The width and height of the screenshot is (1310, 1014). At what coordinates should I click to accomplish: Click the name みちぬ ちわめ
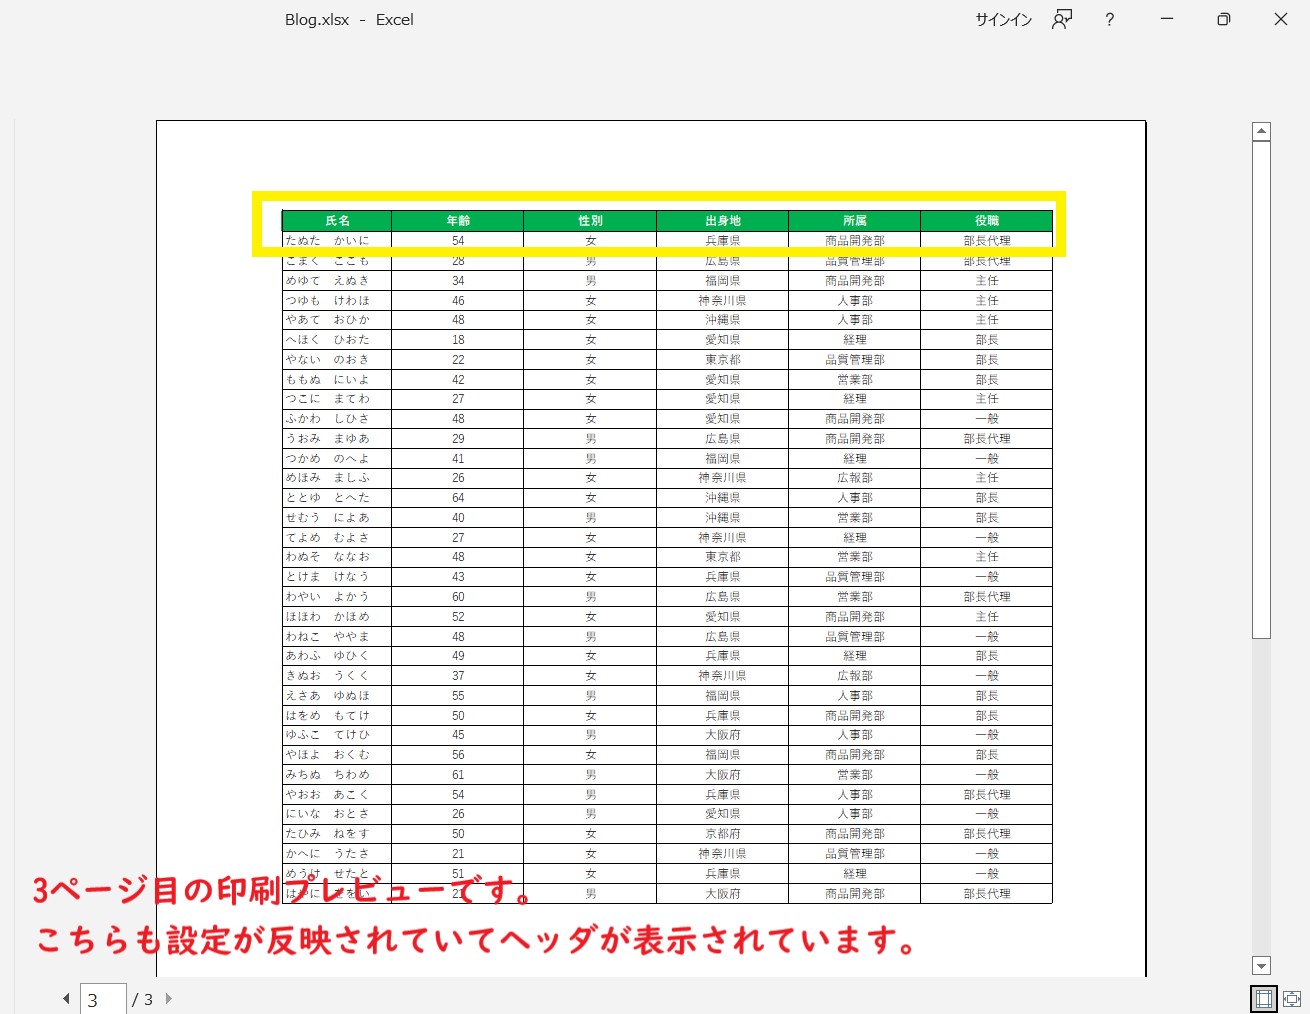pos(327,775)
